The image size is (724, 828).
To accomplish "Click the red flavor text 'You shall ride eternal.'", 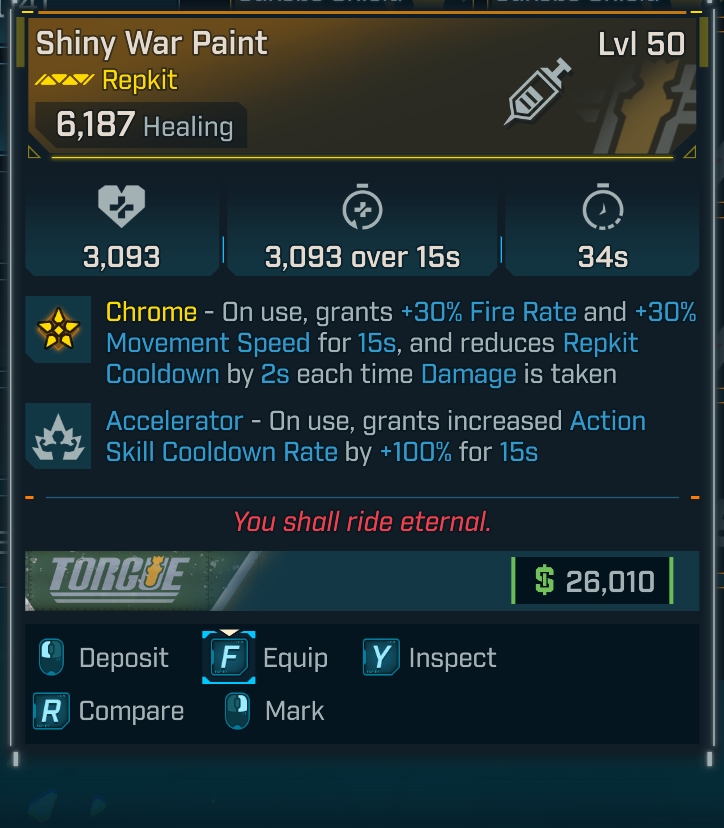I will coord(362,521).
